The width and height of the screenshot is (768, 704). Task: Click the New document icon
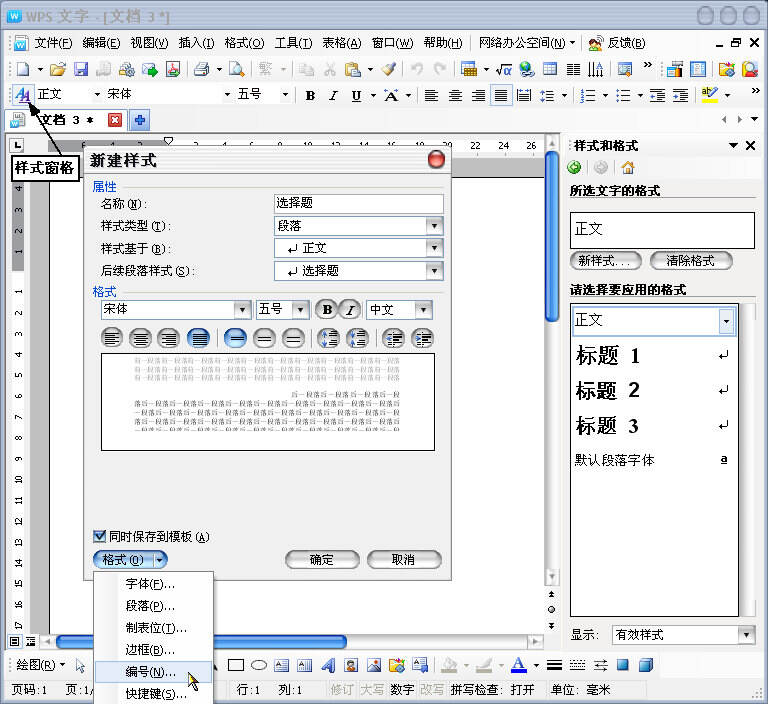(23, 69)
